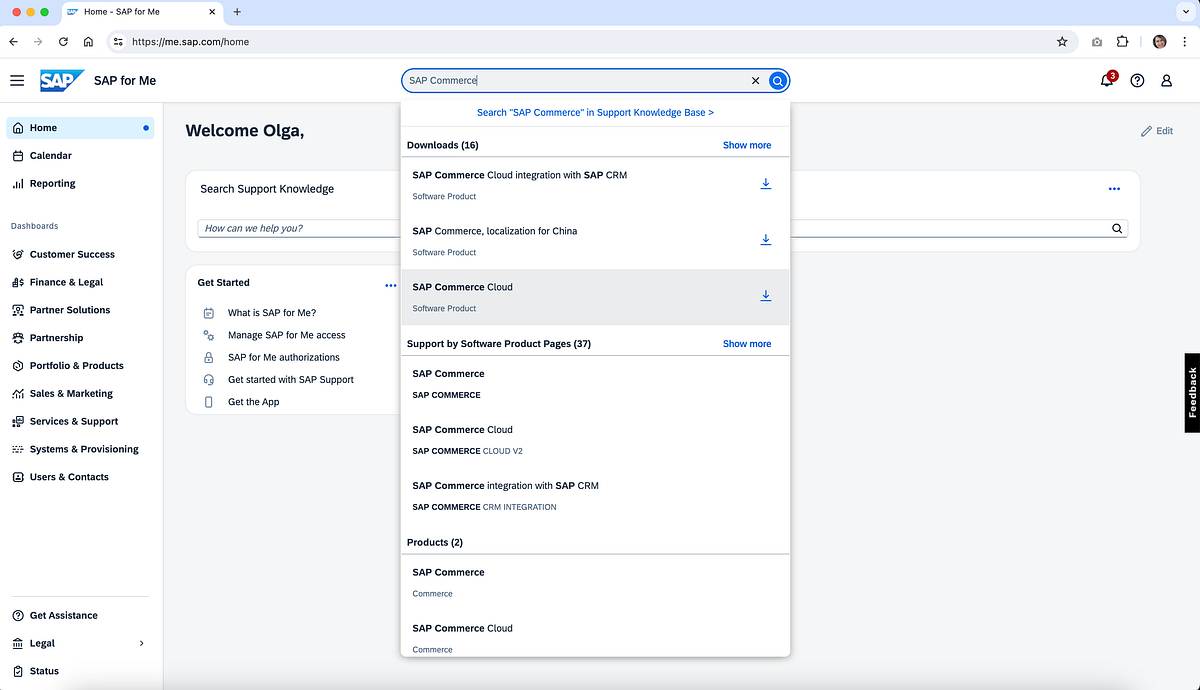Select the Calendar item in the sidebar
The width and height of the screenshot is (1200, 690).
tap(47, 155)
